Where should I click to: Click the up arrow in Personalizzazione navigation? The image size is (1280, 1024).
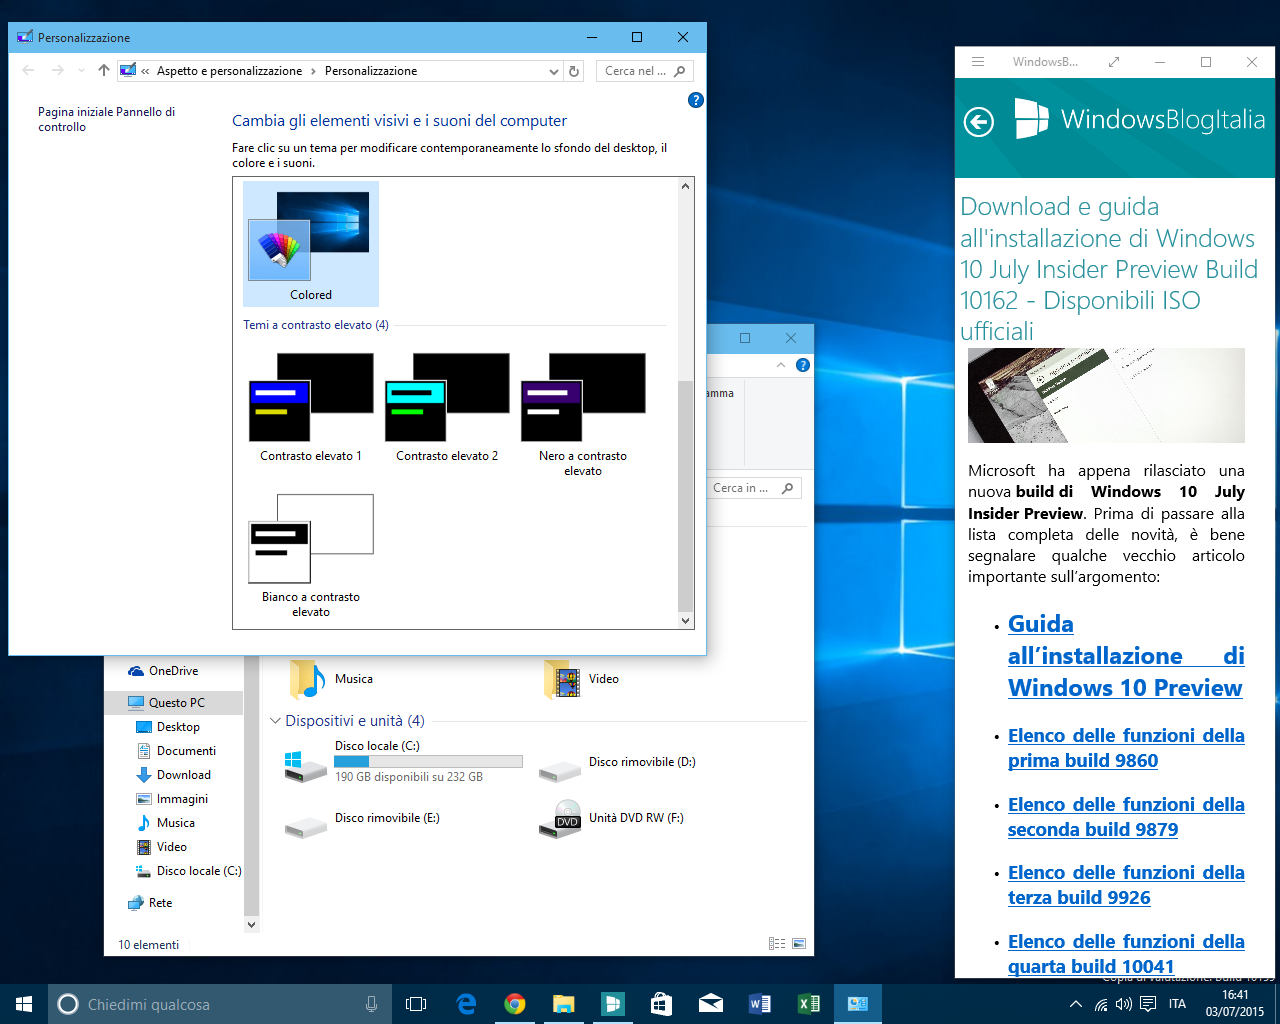(104, 71)
